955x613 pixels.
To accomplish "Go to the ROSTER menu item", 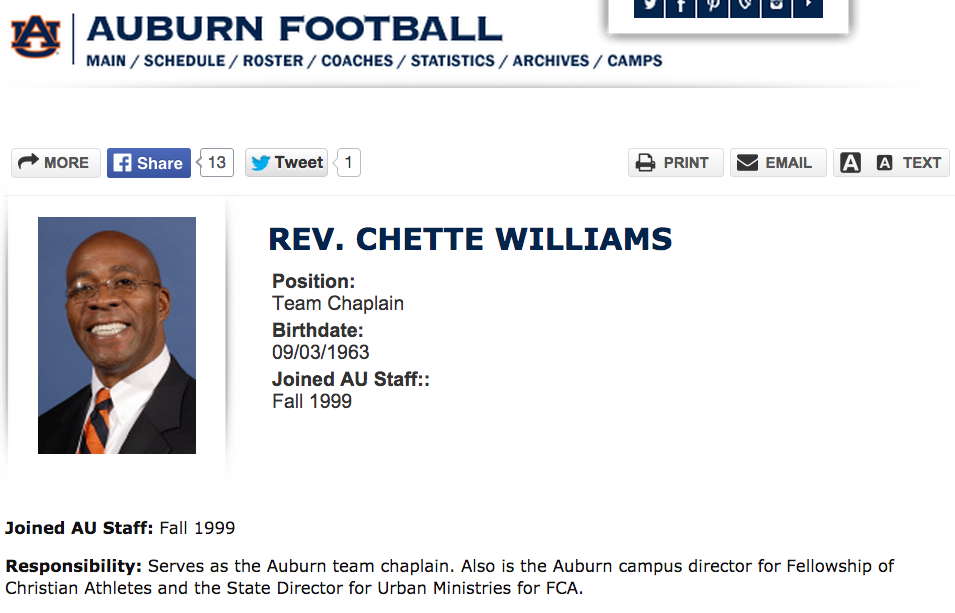I will pyautogui.click(x=273, y=61).
